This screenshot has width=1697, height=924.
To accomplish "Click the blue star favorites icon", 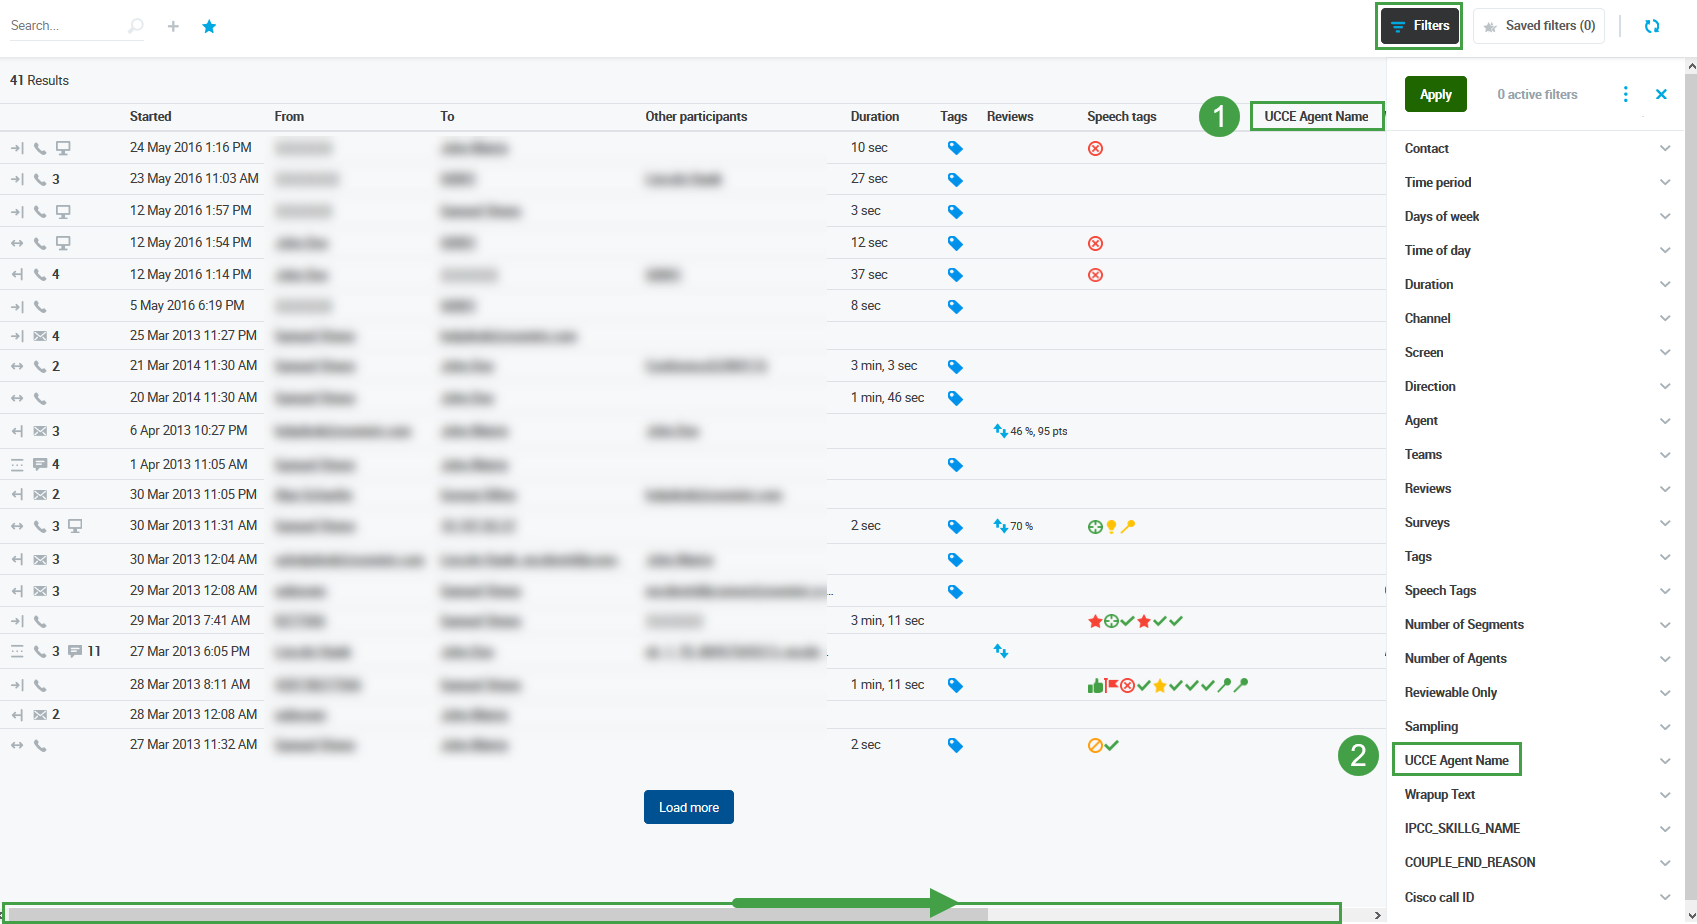I will tap(209, 26).
